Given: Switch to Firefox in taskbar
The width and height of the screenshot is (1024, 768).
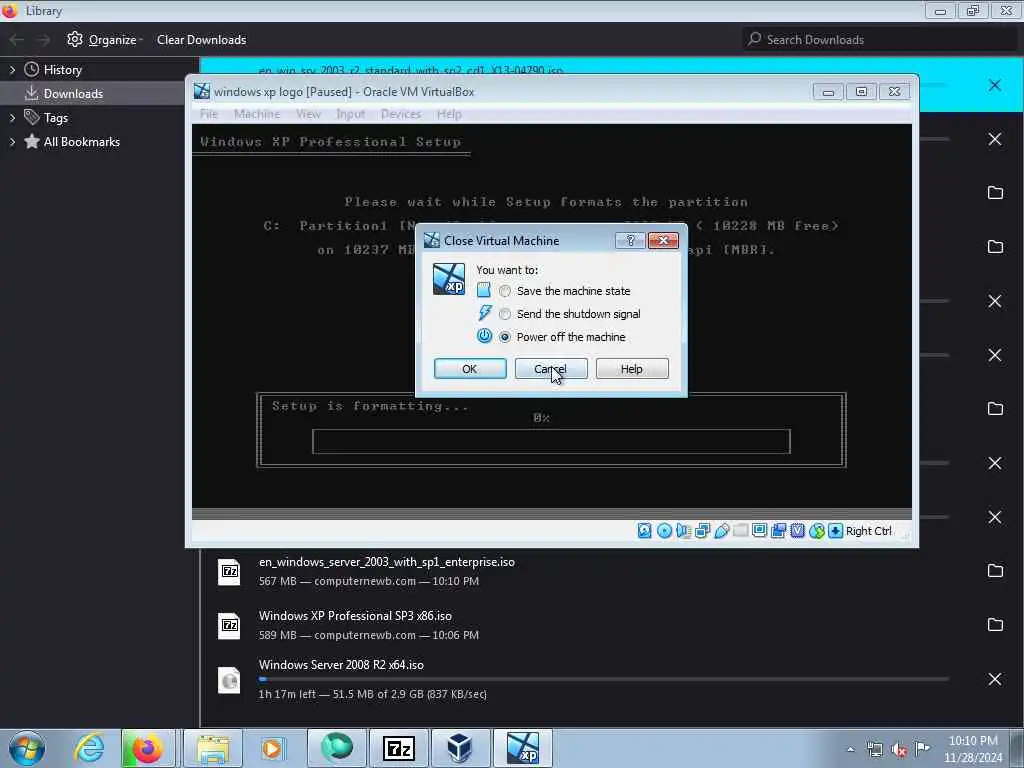Looking at the screenshot, I should (147, 748).
